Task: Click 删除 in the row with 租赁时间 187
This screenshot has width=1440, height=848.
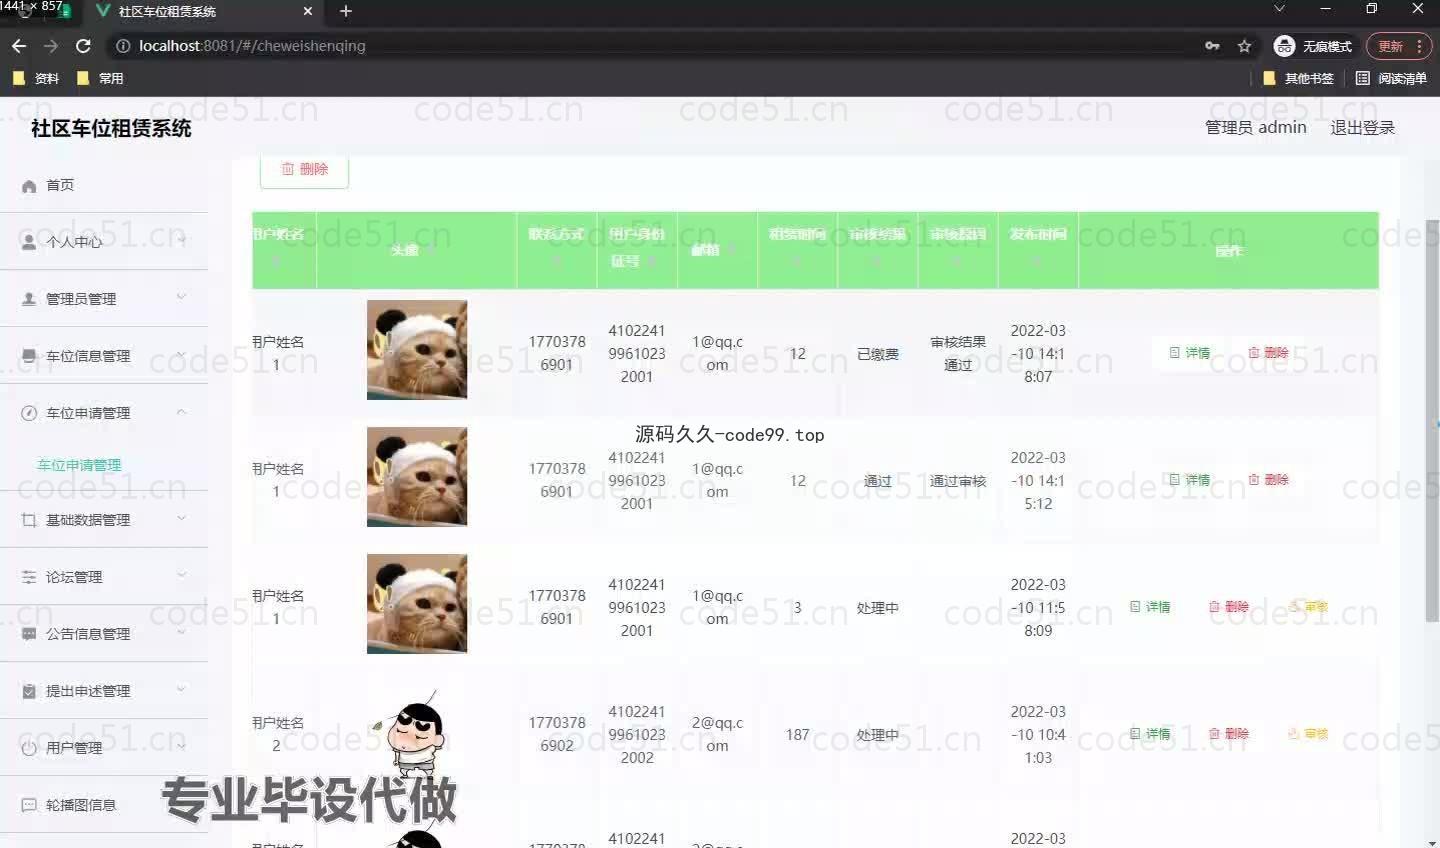Action: (1229, 734)
